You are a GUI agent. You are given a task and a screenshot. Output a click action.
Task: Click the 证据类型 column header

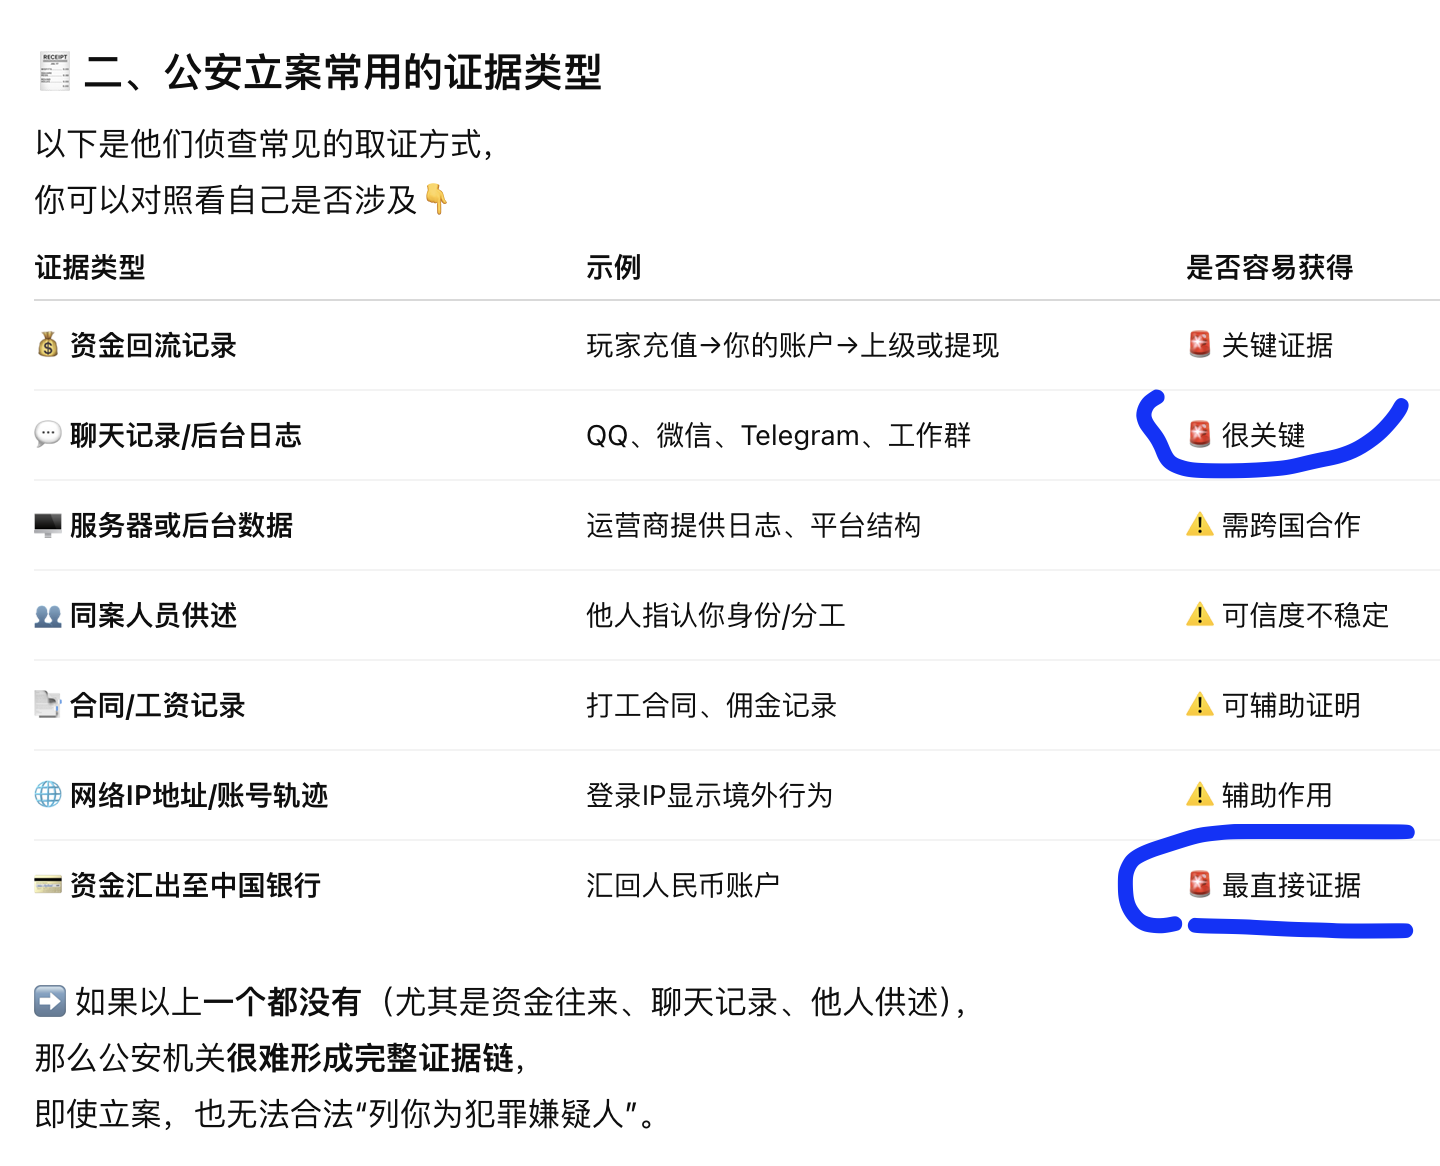[x=90, y=267]
